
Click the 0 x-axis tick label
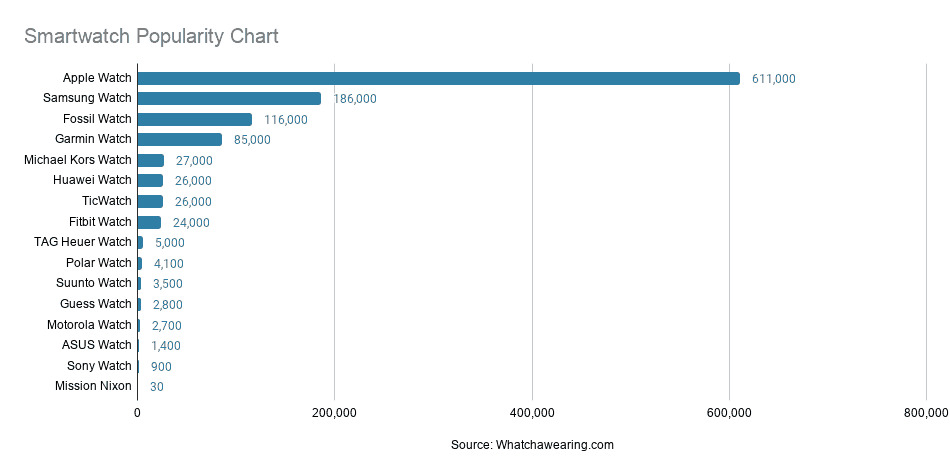(138, 413)
